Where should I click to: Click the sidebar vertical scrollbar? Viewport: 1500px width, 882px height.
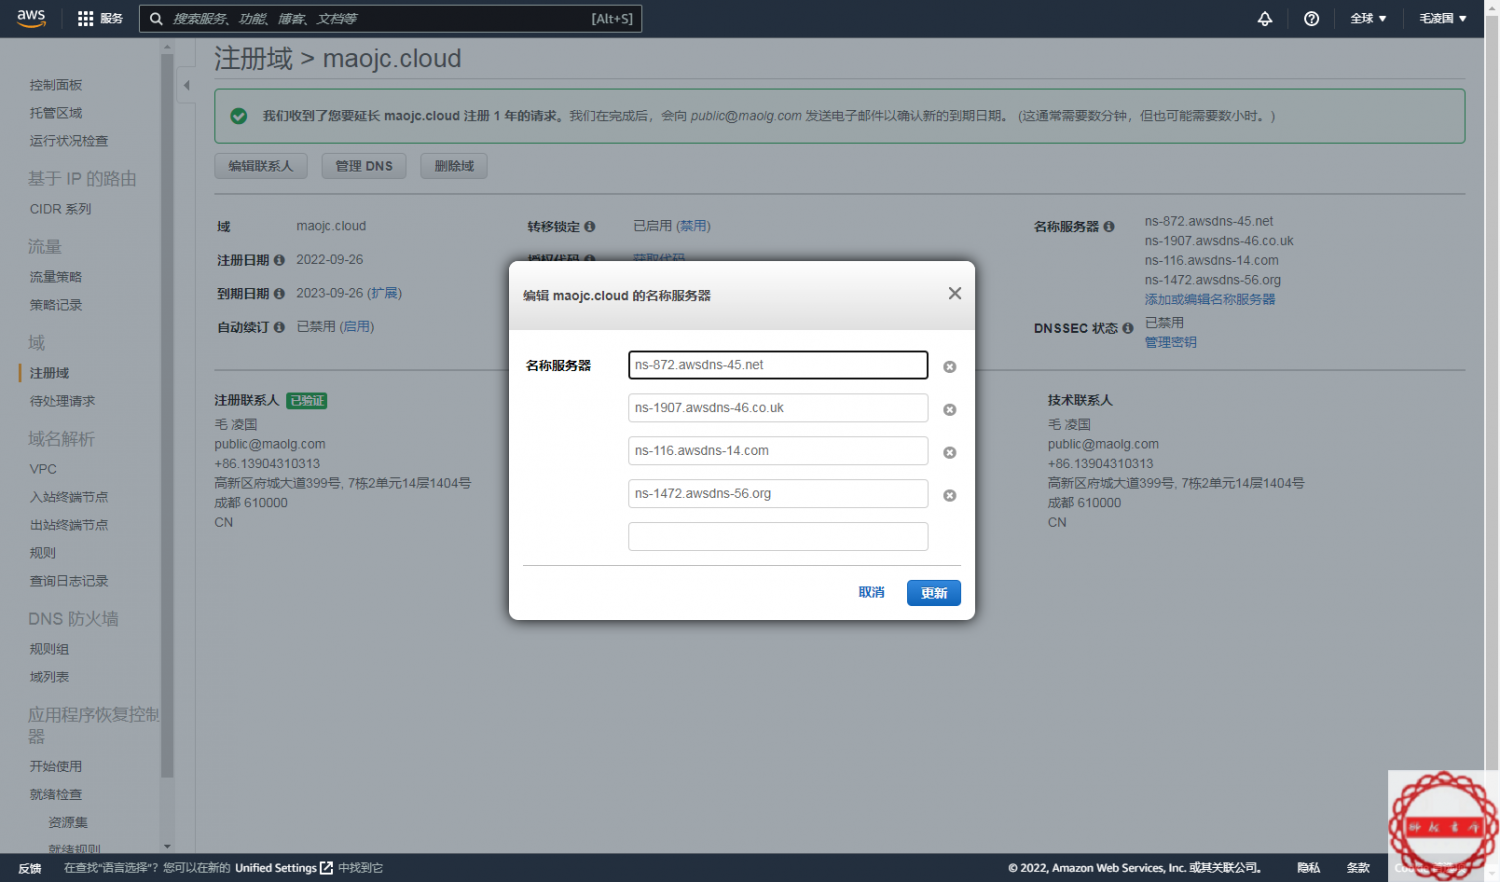pos(167,415)
